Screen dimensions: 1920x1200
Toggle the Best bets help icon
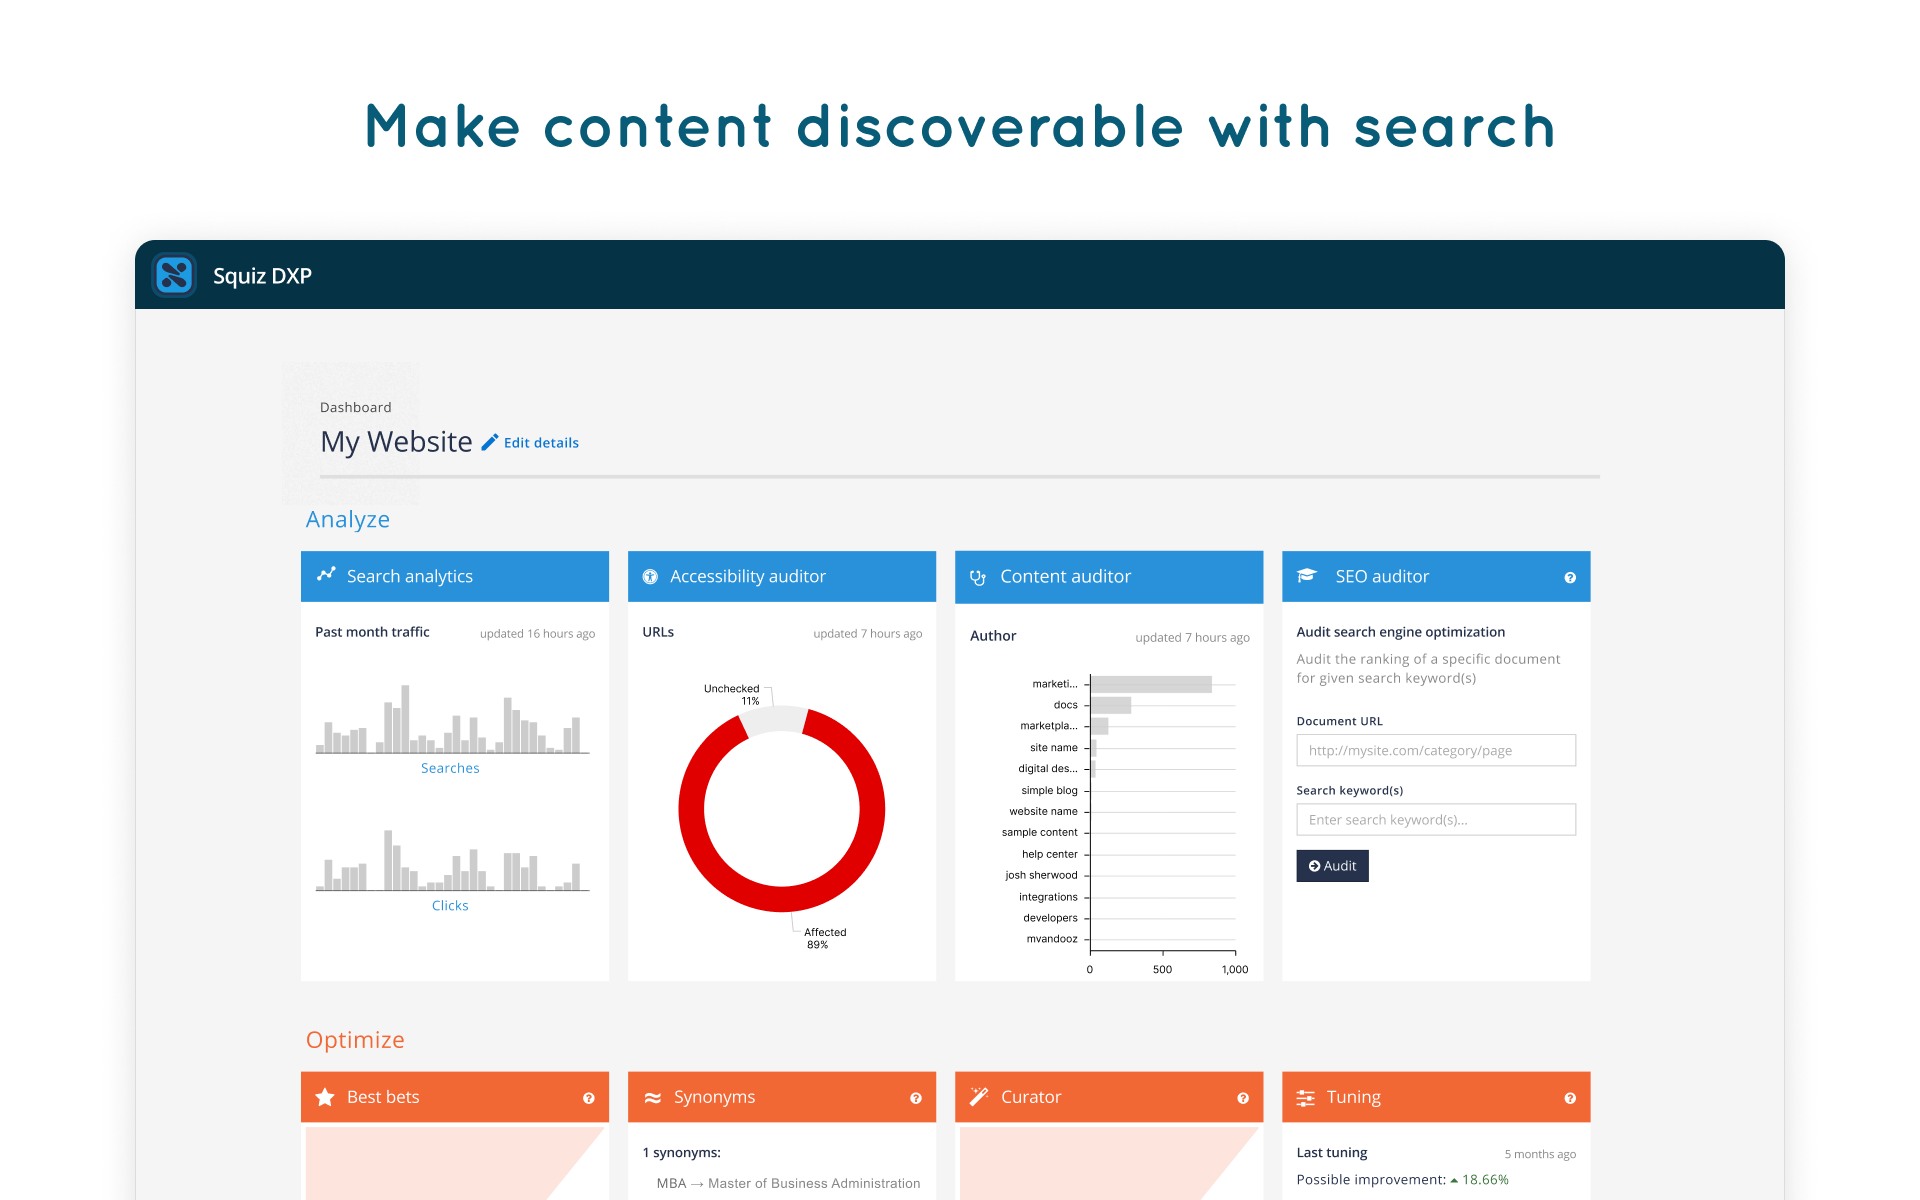point(594,1099)
